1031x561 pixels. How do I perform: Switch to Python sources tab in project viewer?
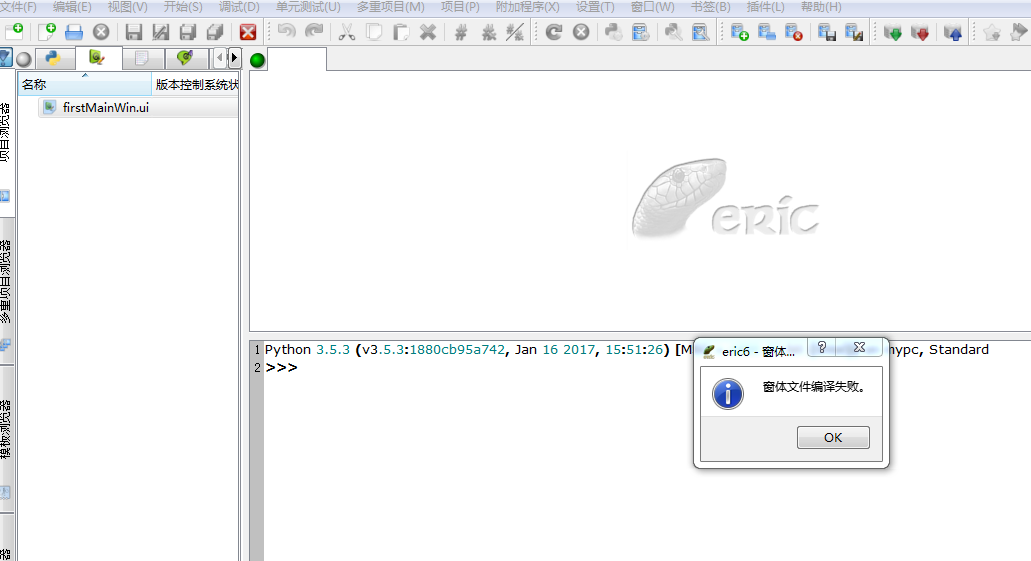coord(53,59)
